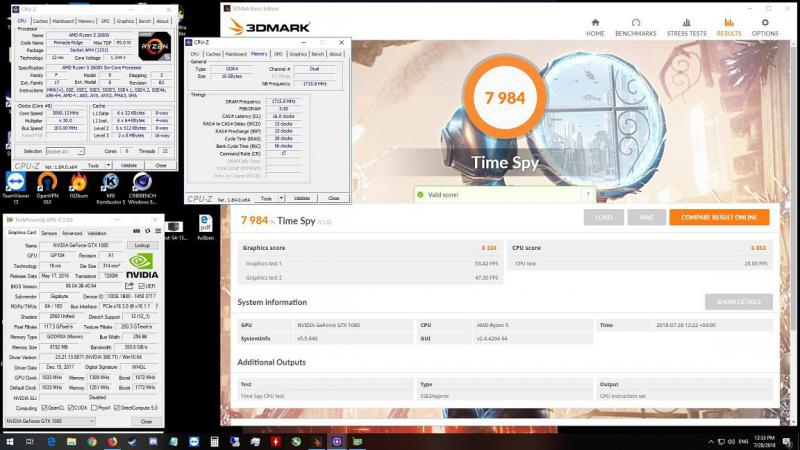Open the Stress Tests section
The image size is (800, 450).
coord(685,25)
